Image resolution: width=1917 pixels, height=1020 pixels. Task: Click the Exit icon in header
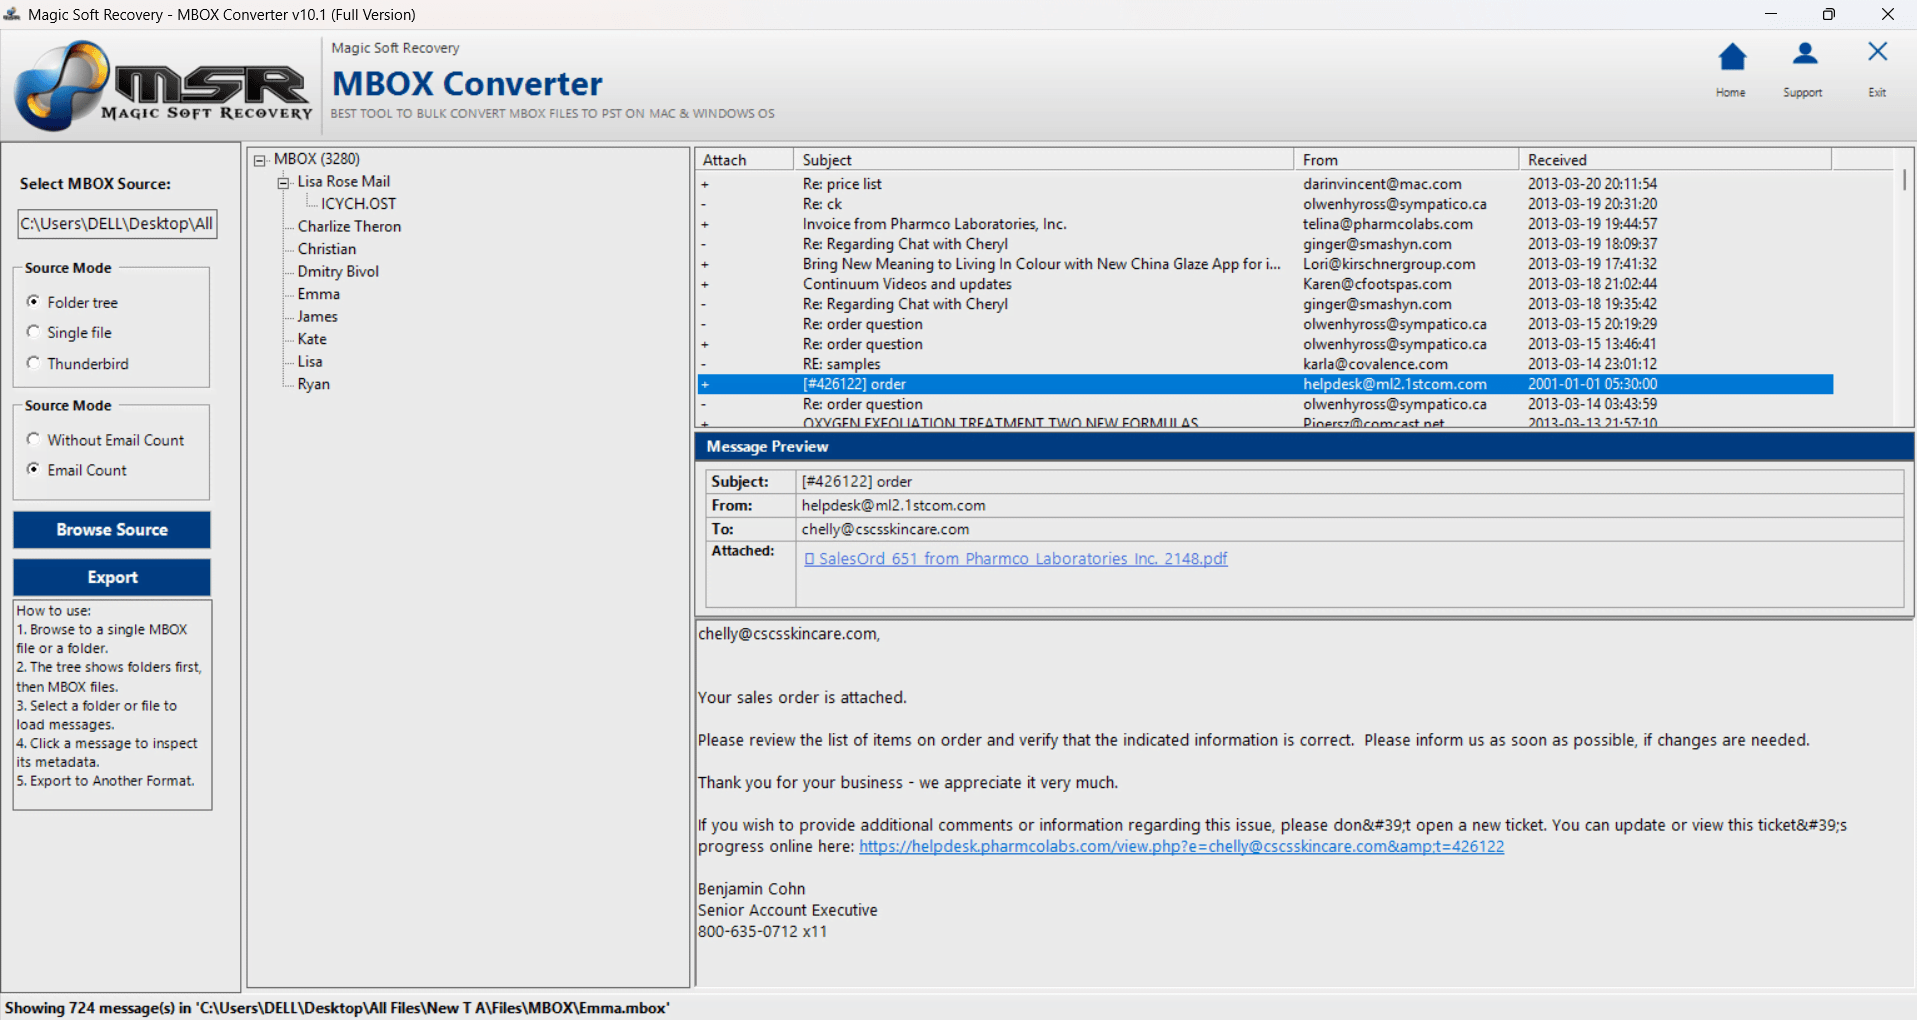pos(1877,69)
